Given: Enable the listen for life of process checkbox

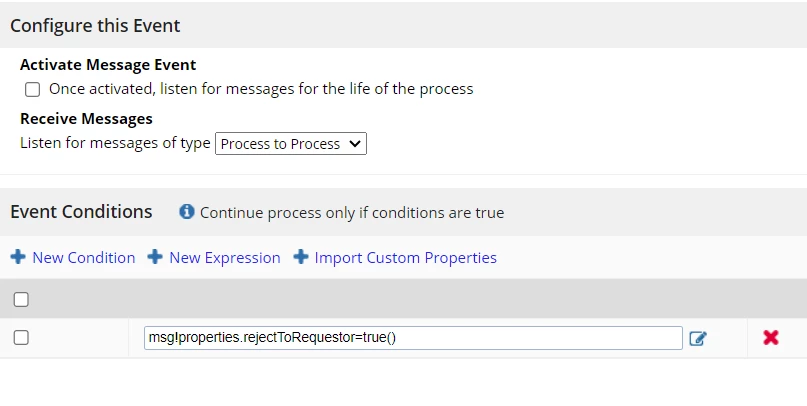Looking at the screenshot, I should pos(32,90).
